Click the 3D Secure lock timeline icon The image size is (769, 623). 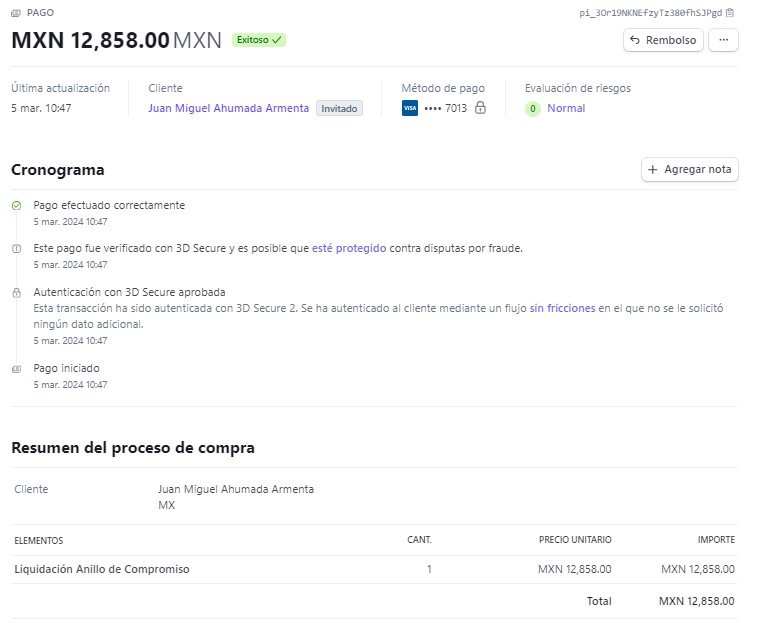point(17,293)
